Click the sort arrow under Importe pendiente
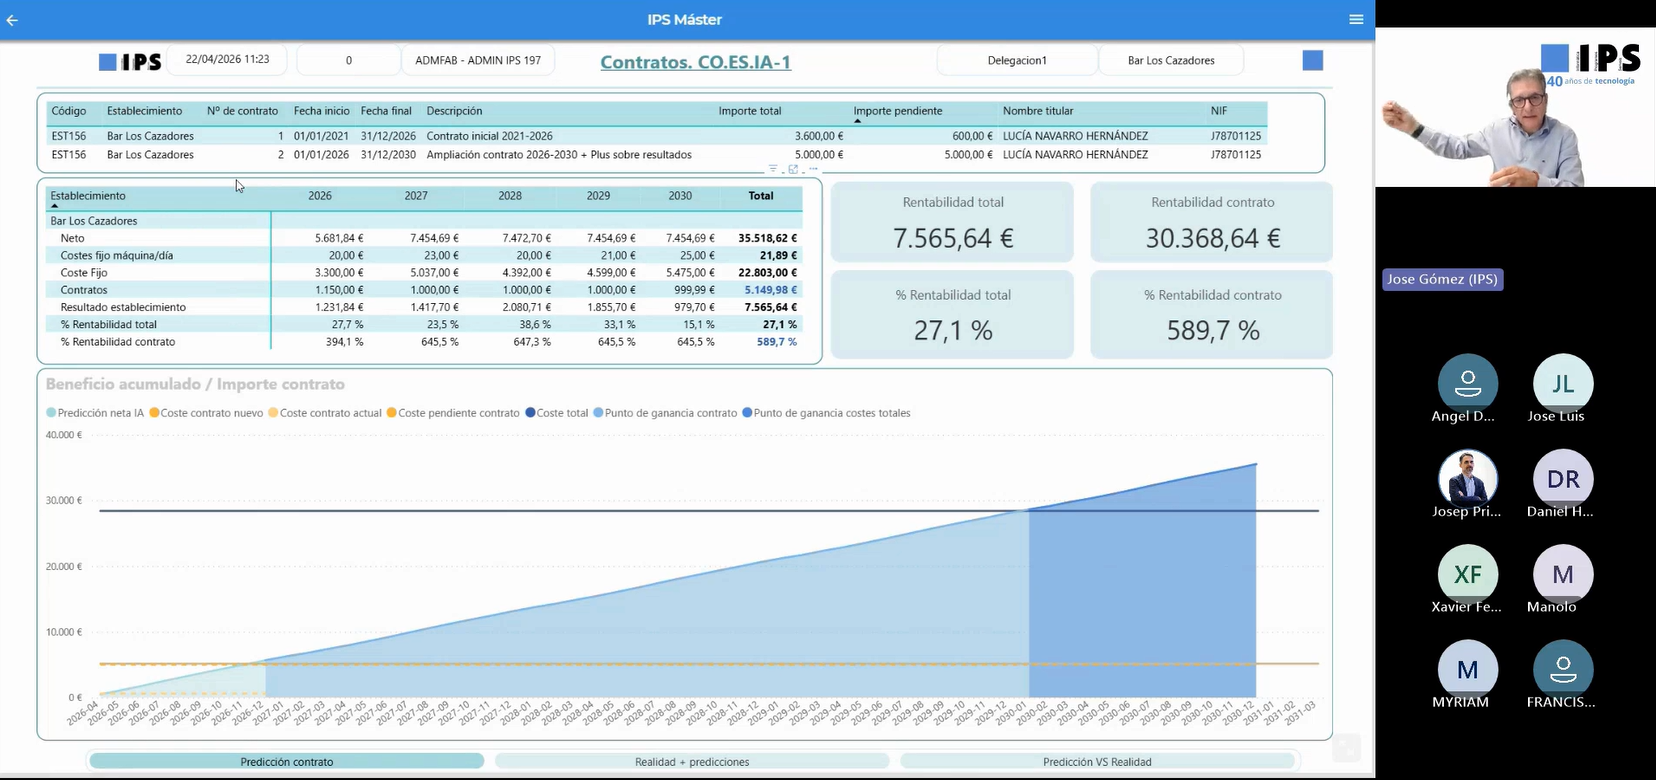1656x780 pixels. pyautogui.click(x=857, y=121)
